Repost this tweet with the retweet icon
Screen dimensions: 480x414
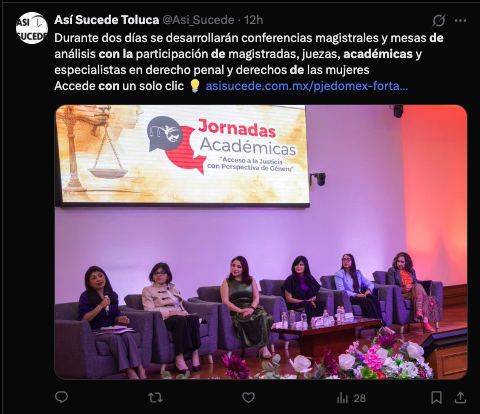point(155,397)
